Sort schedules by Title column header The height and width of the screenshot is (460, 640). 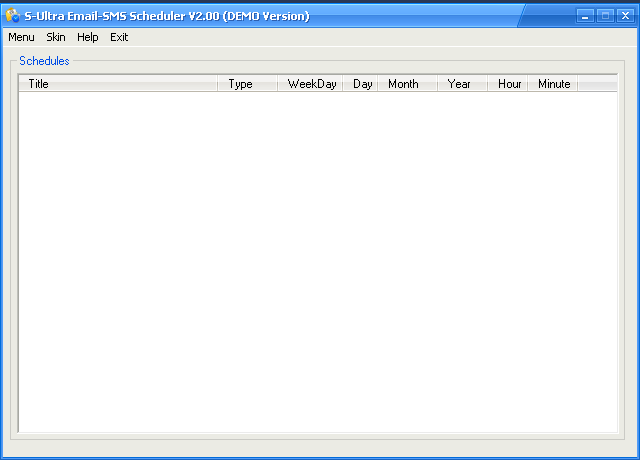(118, 84)
